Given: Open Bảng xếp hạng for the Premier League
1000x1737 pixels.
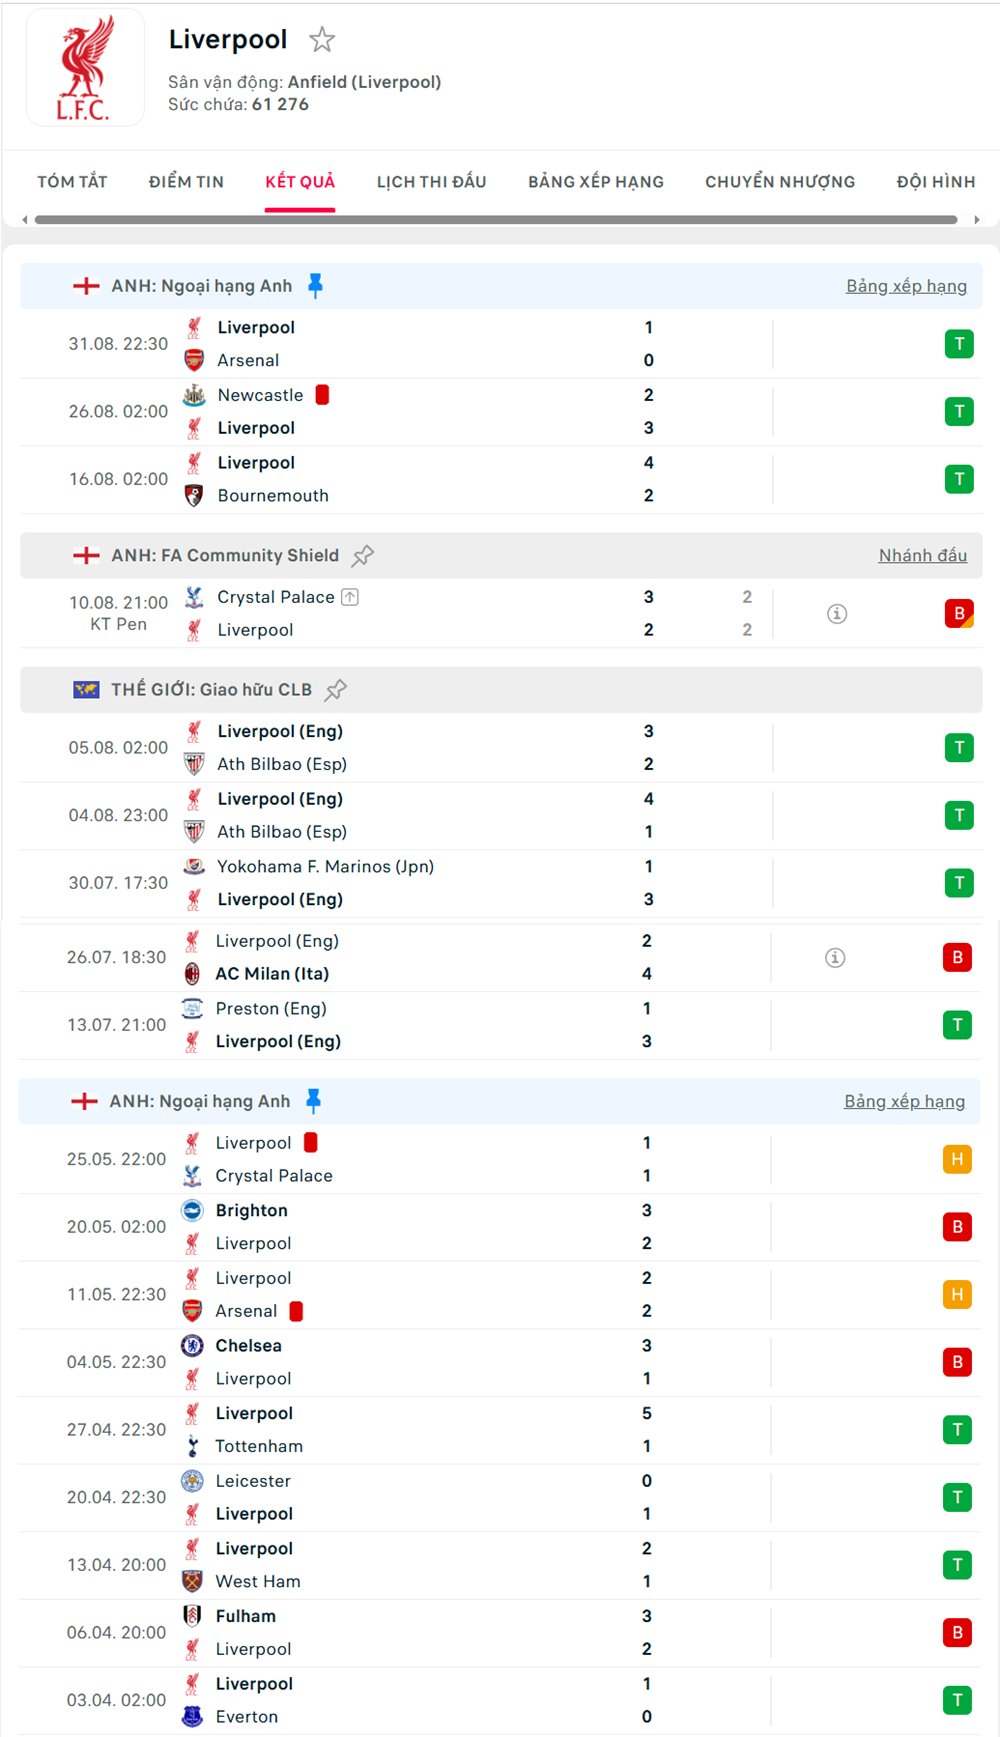Looking at the screenshot, I should (906, 285).
